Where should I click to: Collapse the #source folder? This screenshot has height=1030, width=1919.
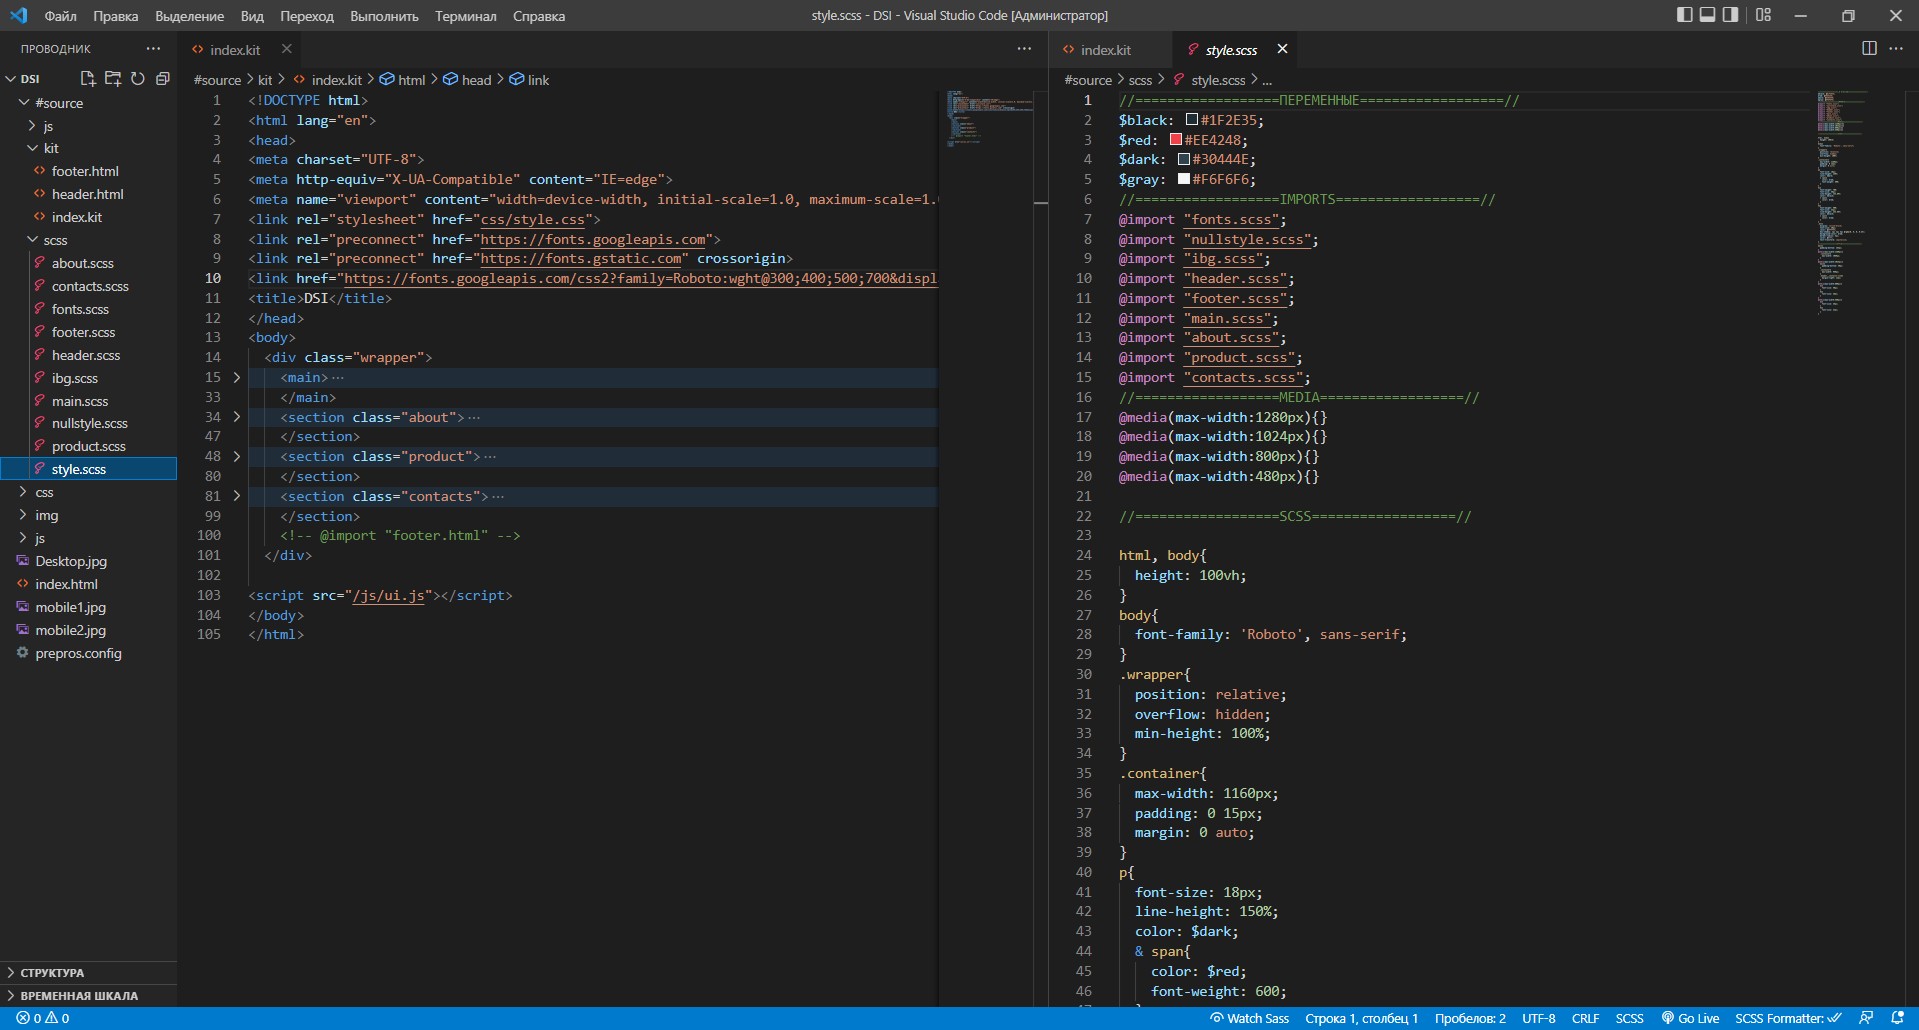coord(25,102)
